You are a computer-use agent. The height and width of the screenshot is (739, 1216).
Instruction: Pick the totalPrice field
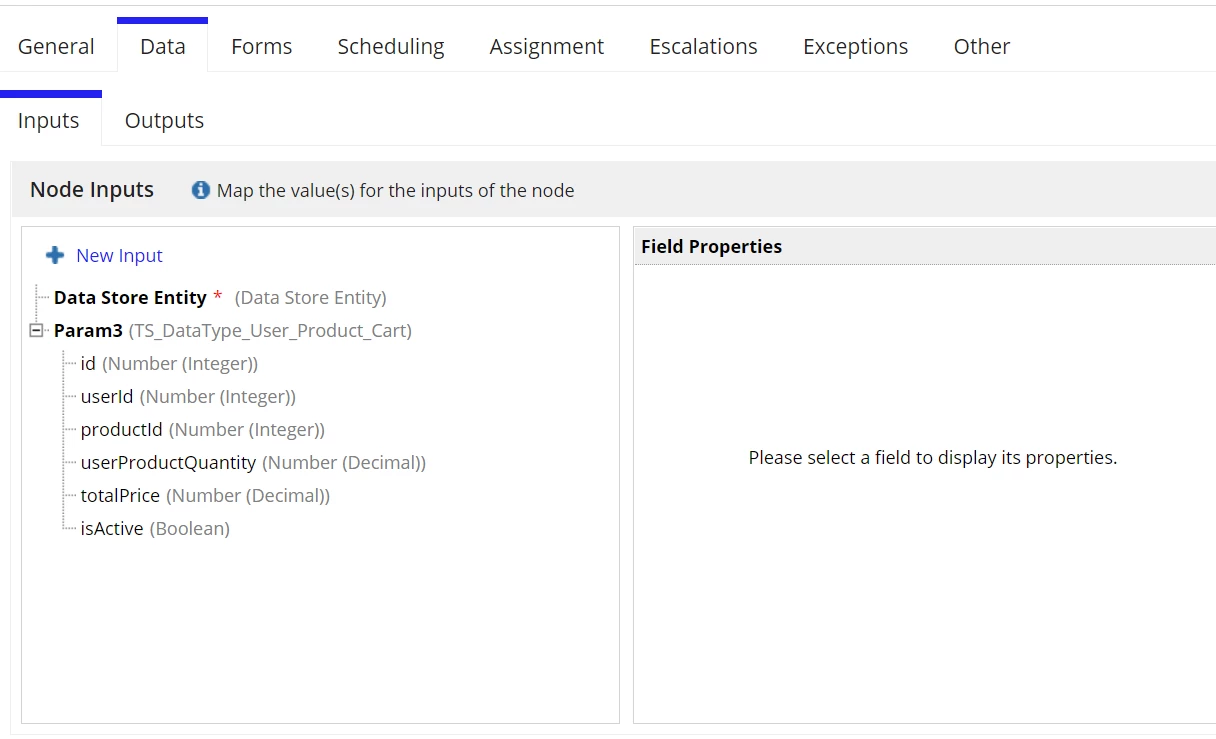click(x=205, y=496)
